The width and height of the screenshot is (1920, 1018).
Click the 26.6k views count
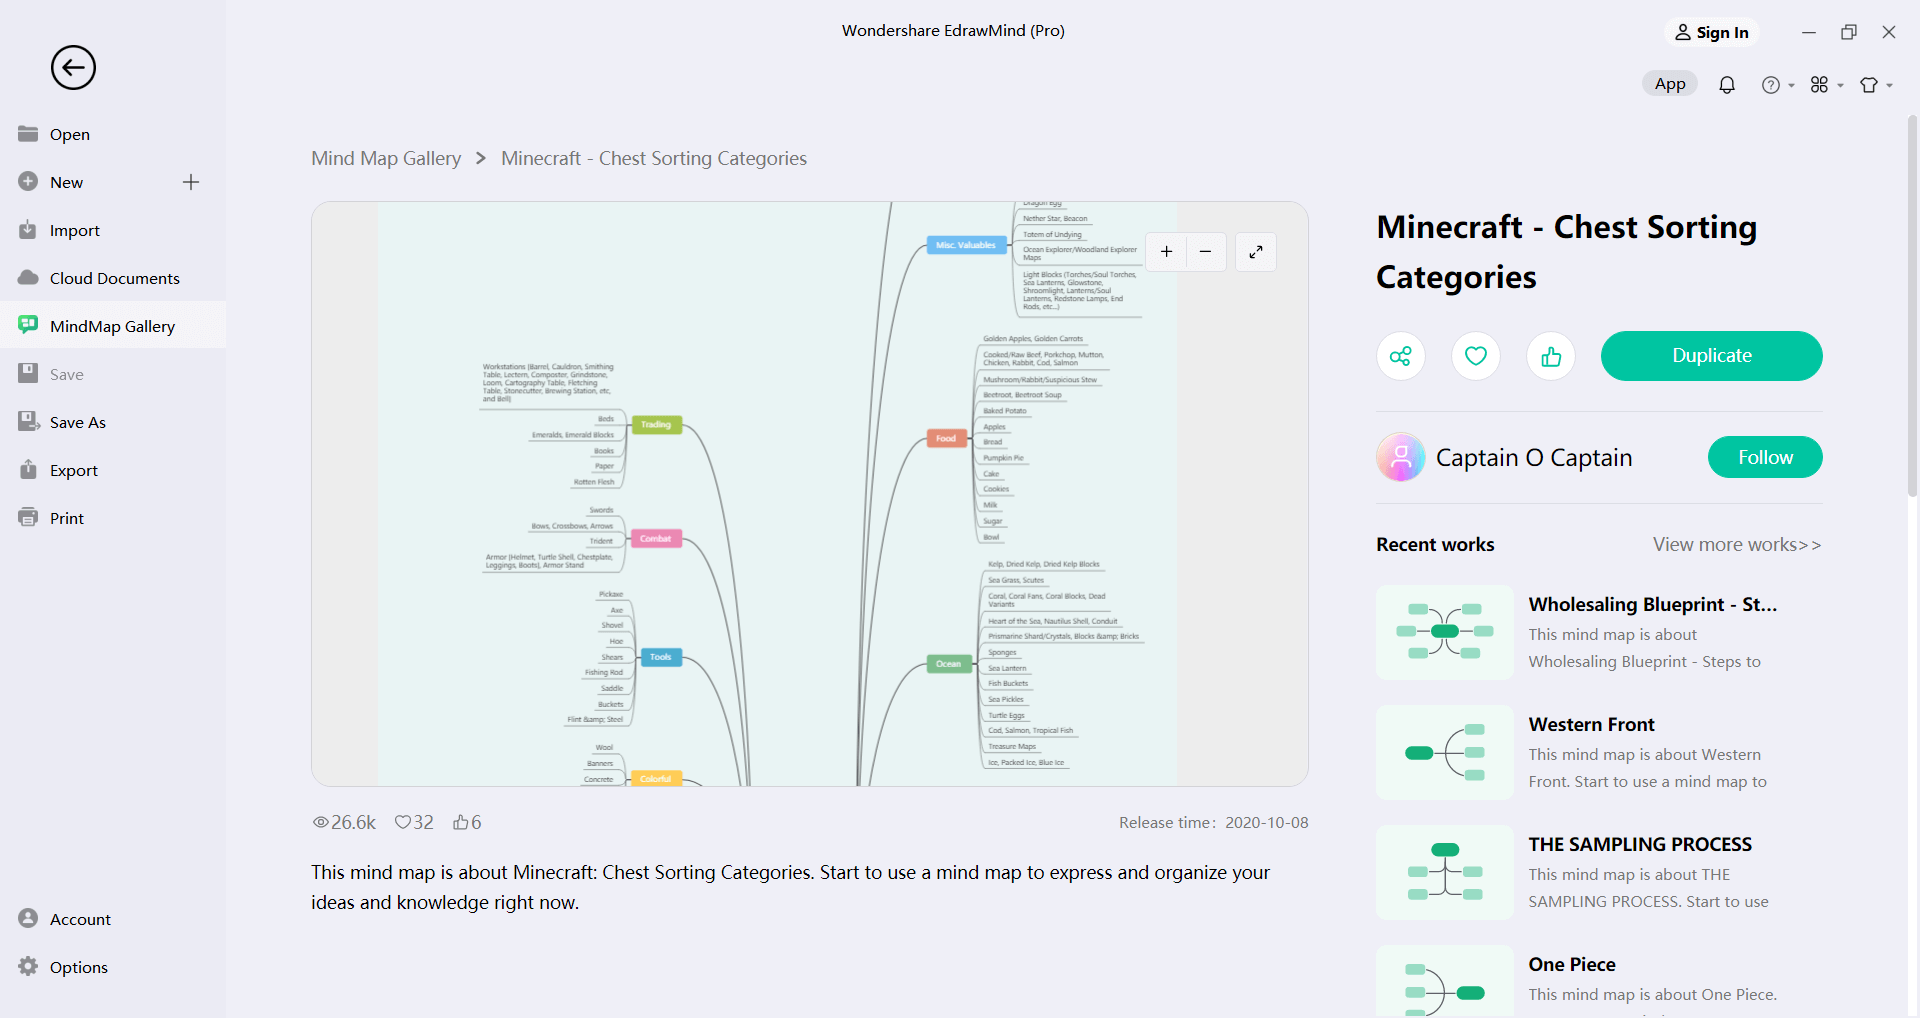pos(344,822)
